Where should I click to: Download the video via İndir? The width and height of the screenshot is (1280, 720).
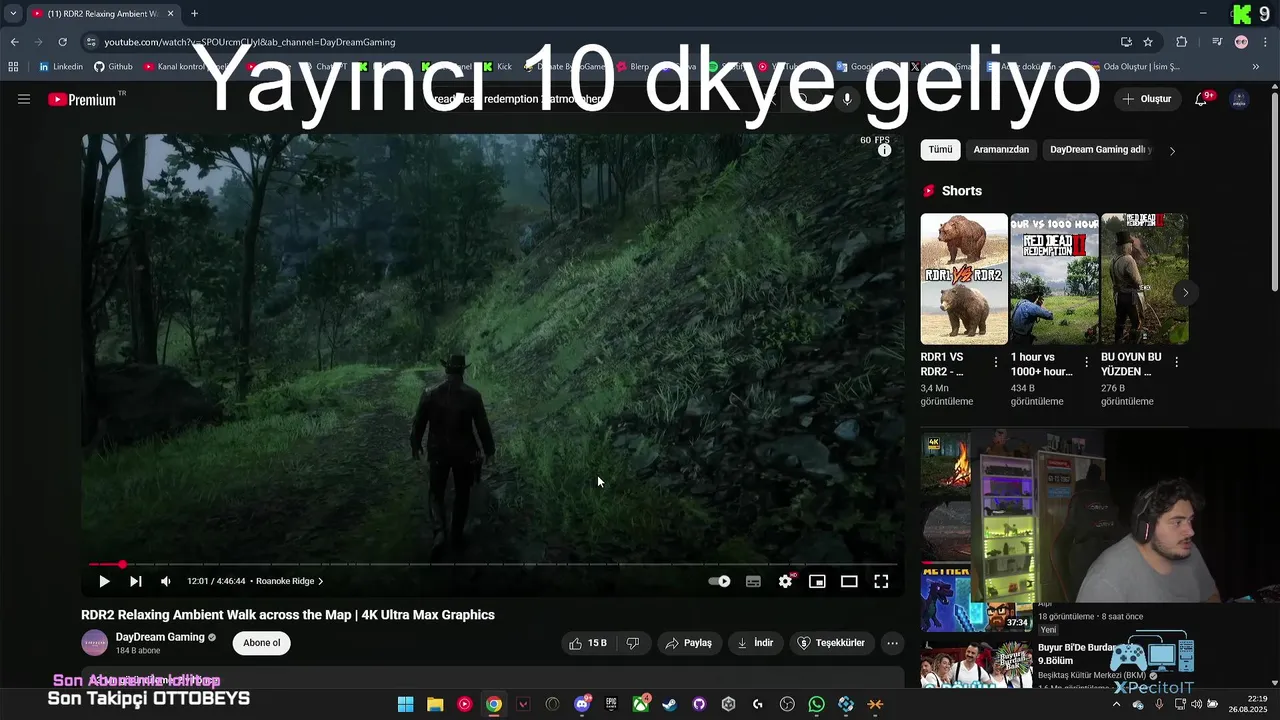coord(755,643)
